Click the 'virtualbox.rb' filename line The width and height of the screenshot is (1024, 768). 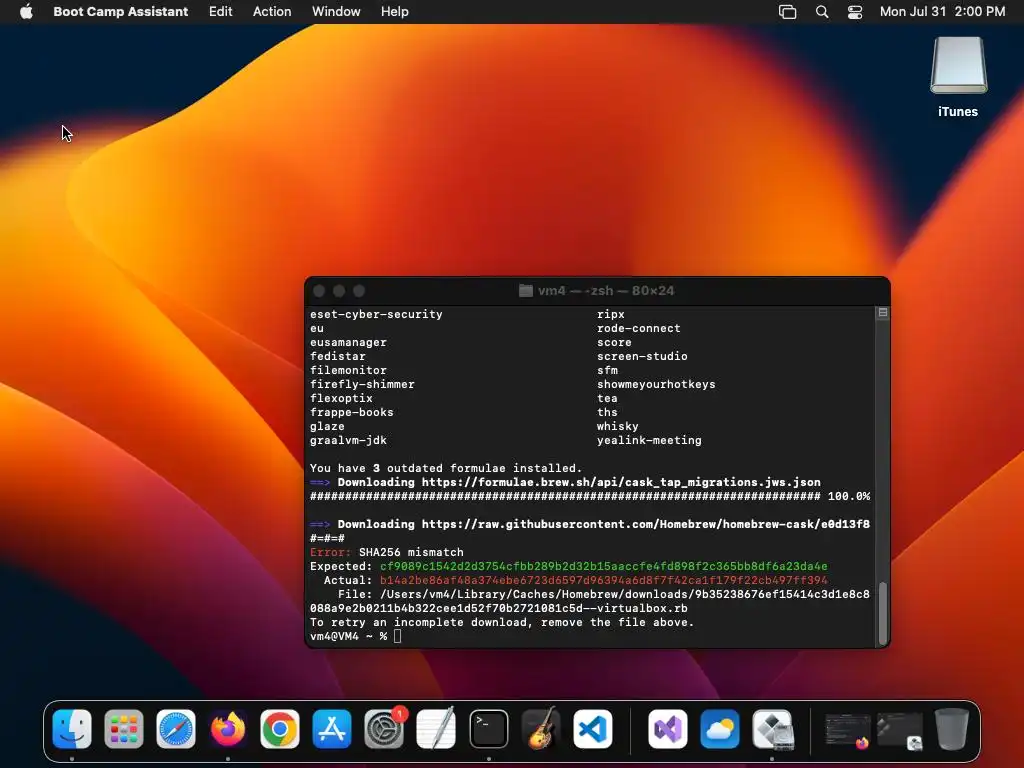click(498, 608)
